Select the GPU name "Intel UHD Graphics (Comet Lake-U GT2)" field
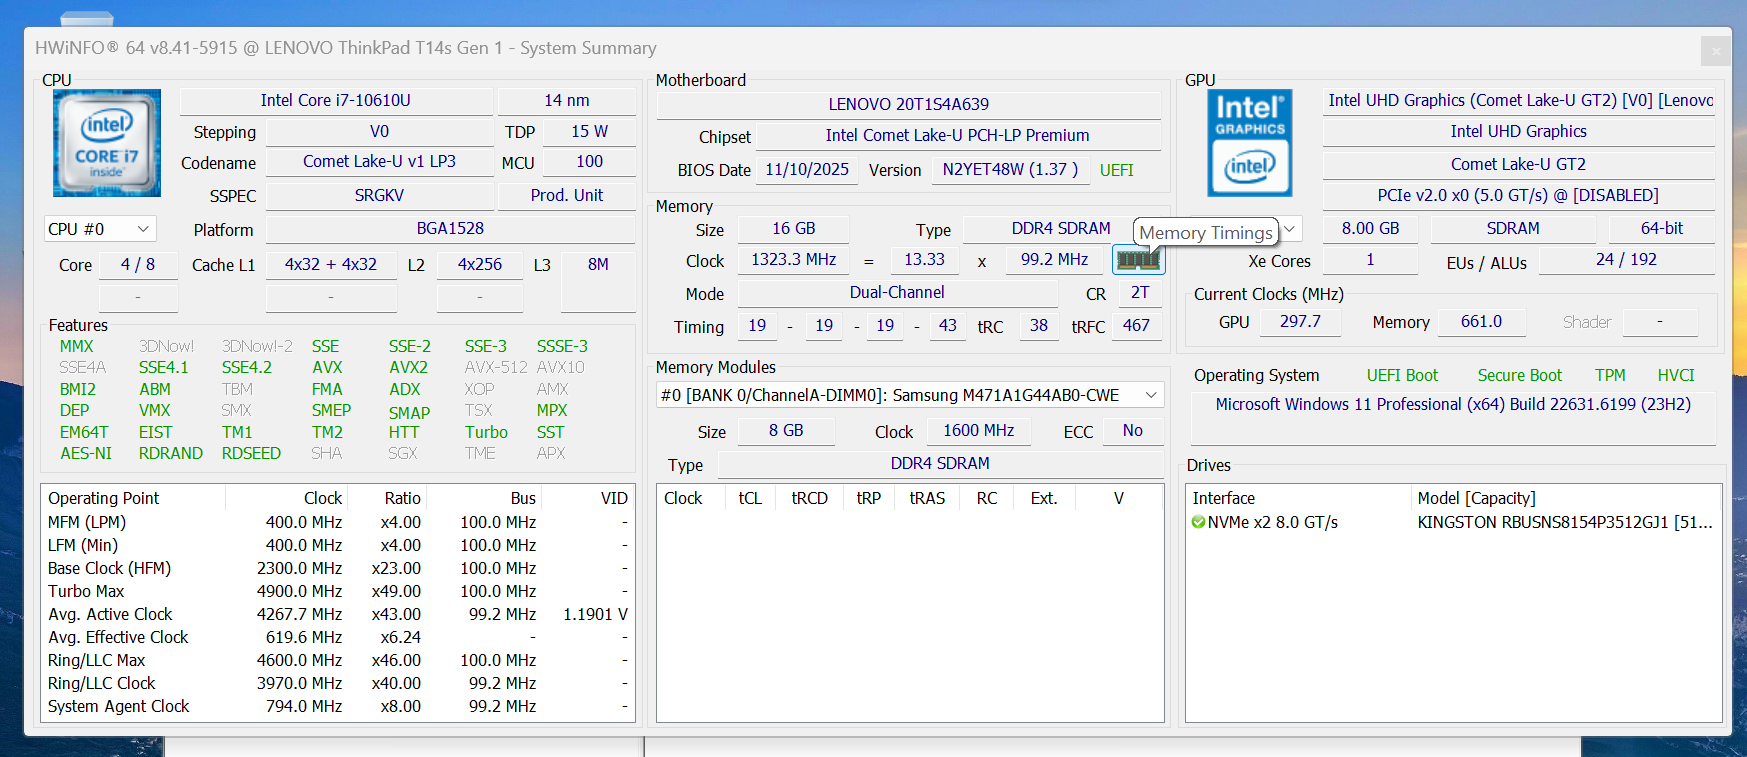This screenshot has width=1747, height=757. point(1519,100)
